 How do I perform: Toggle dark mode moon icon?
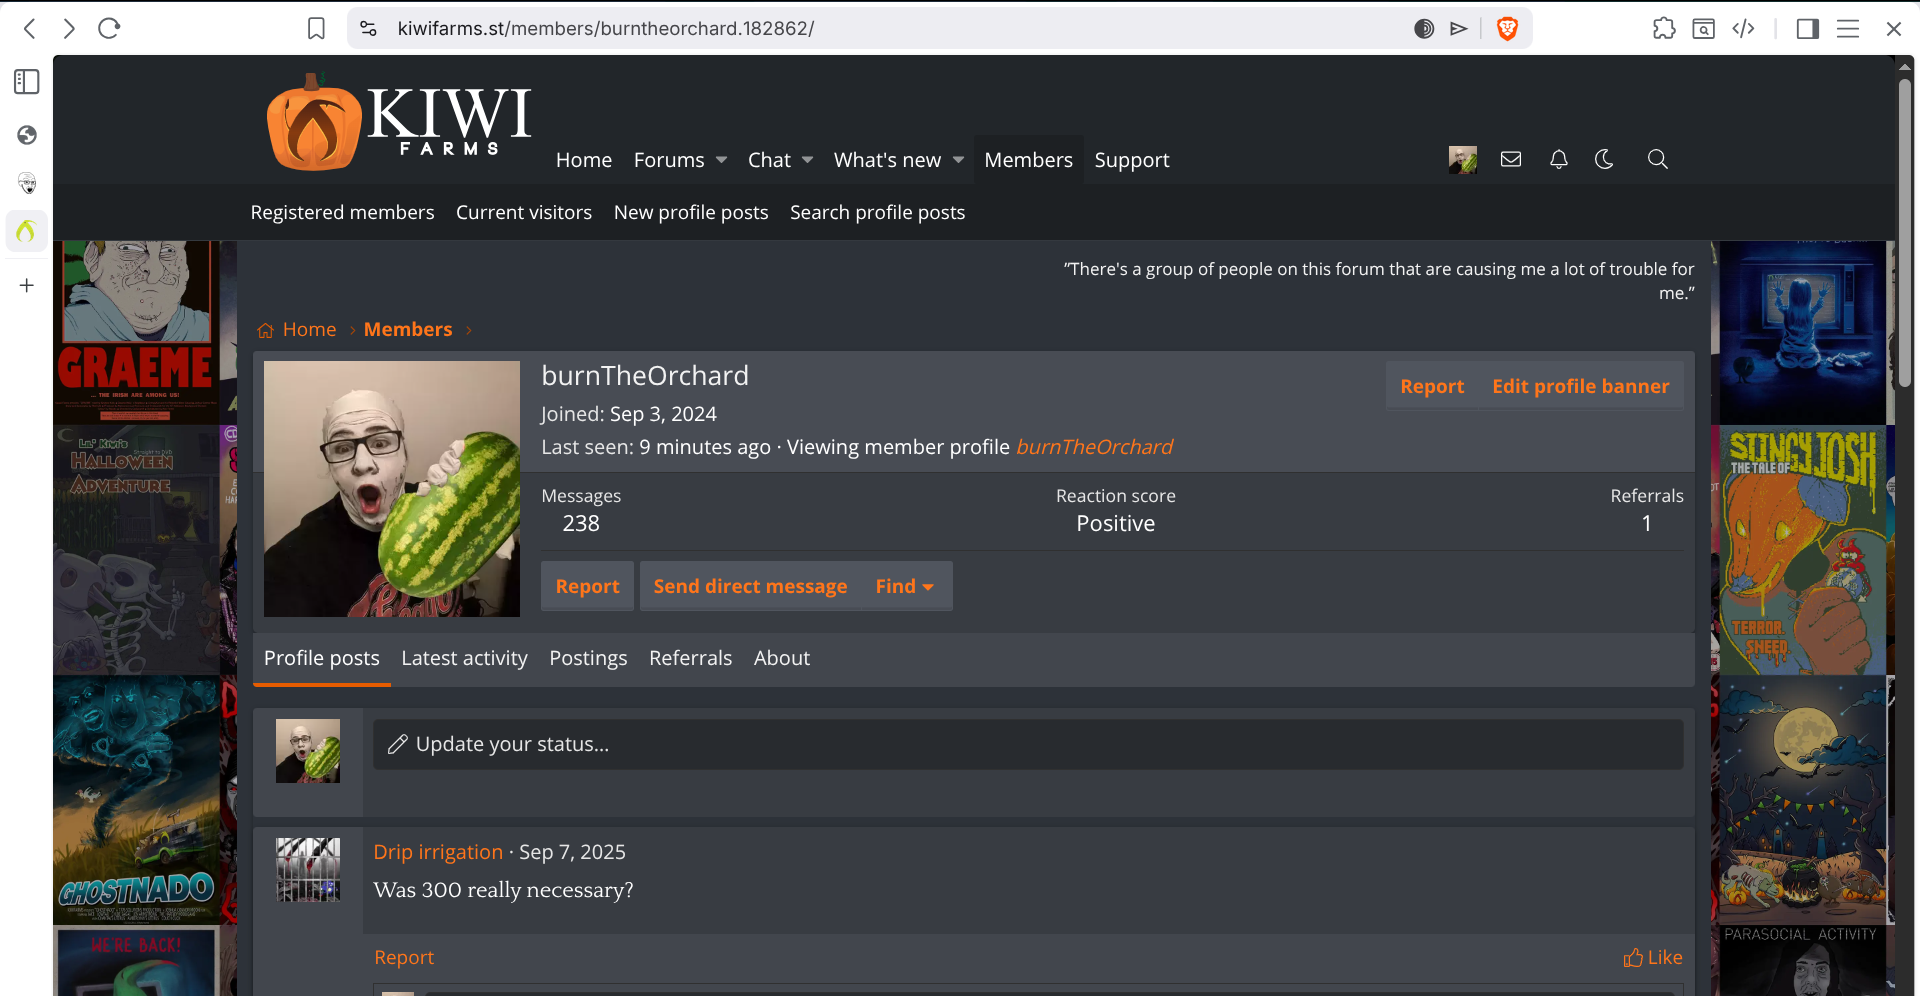1604,159
